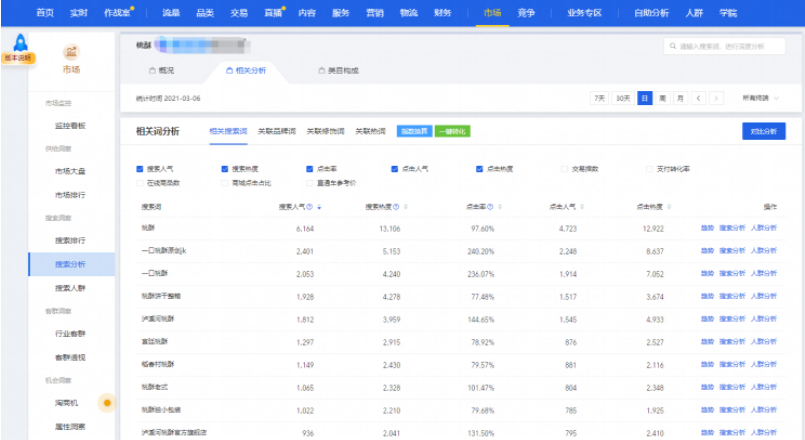Select the 30天 time range button

[623, 98]
